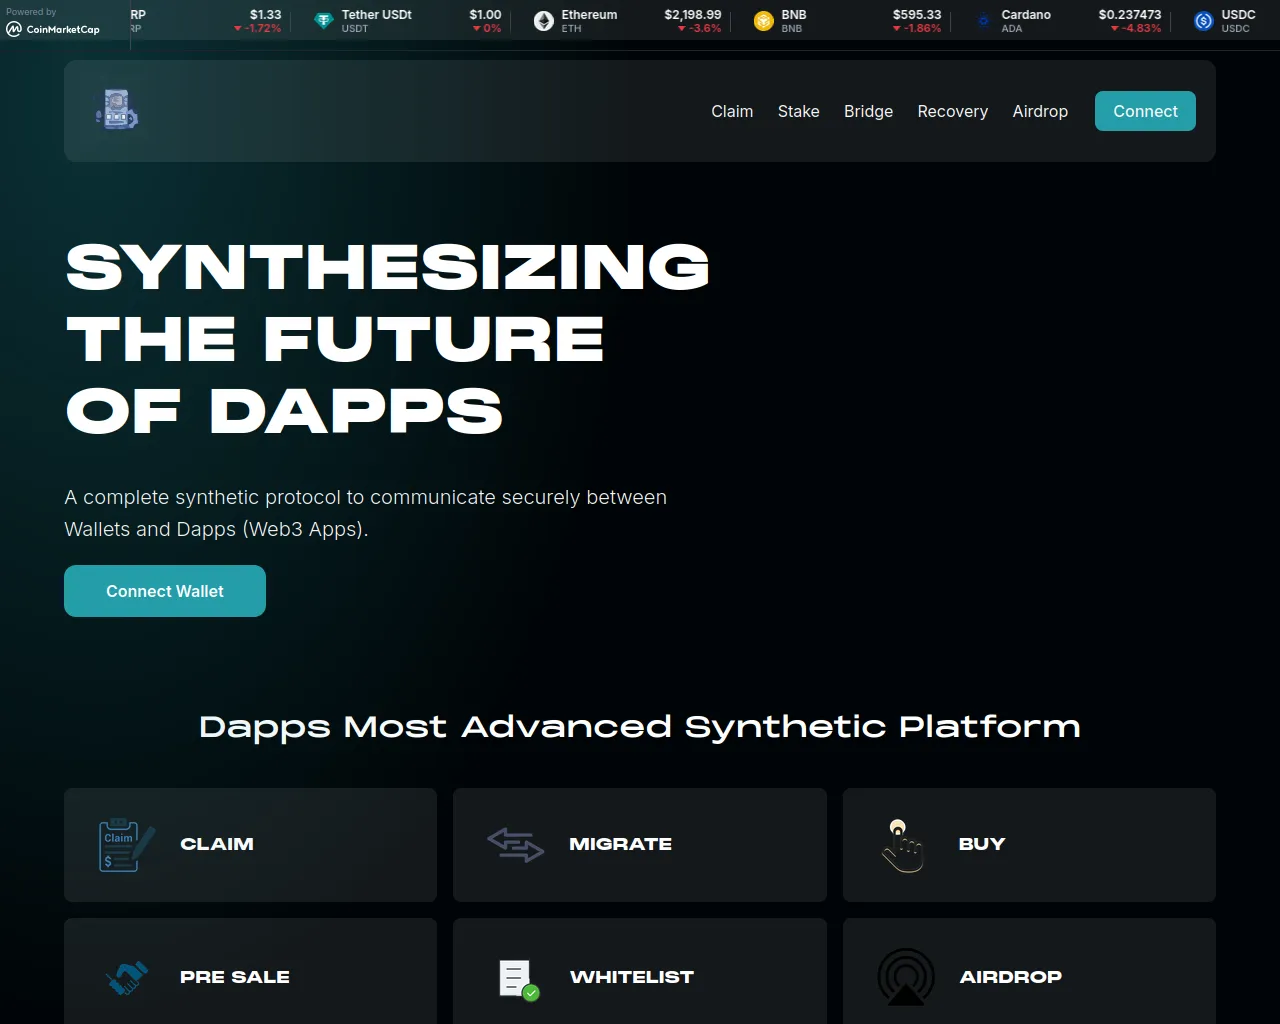Click the Tether USDt coin icon

[324, 21]
